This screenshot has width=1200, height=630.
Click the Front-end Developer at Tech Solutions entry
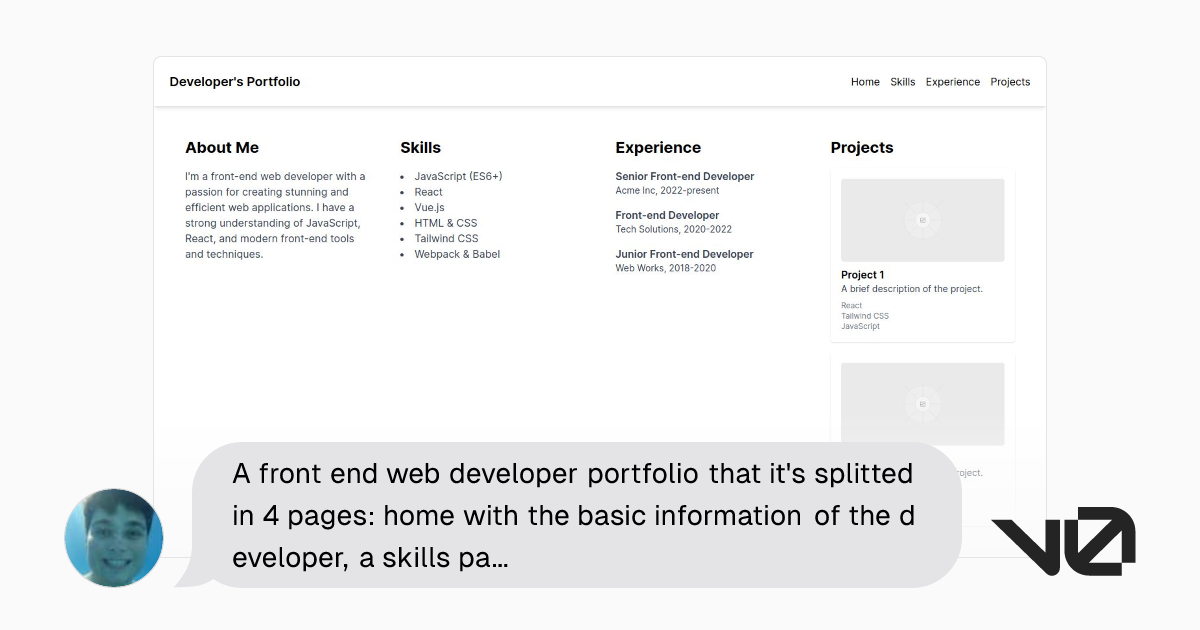(x=667, y=214)
